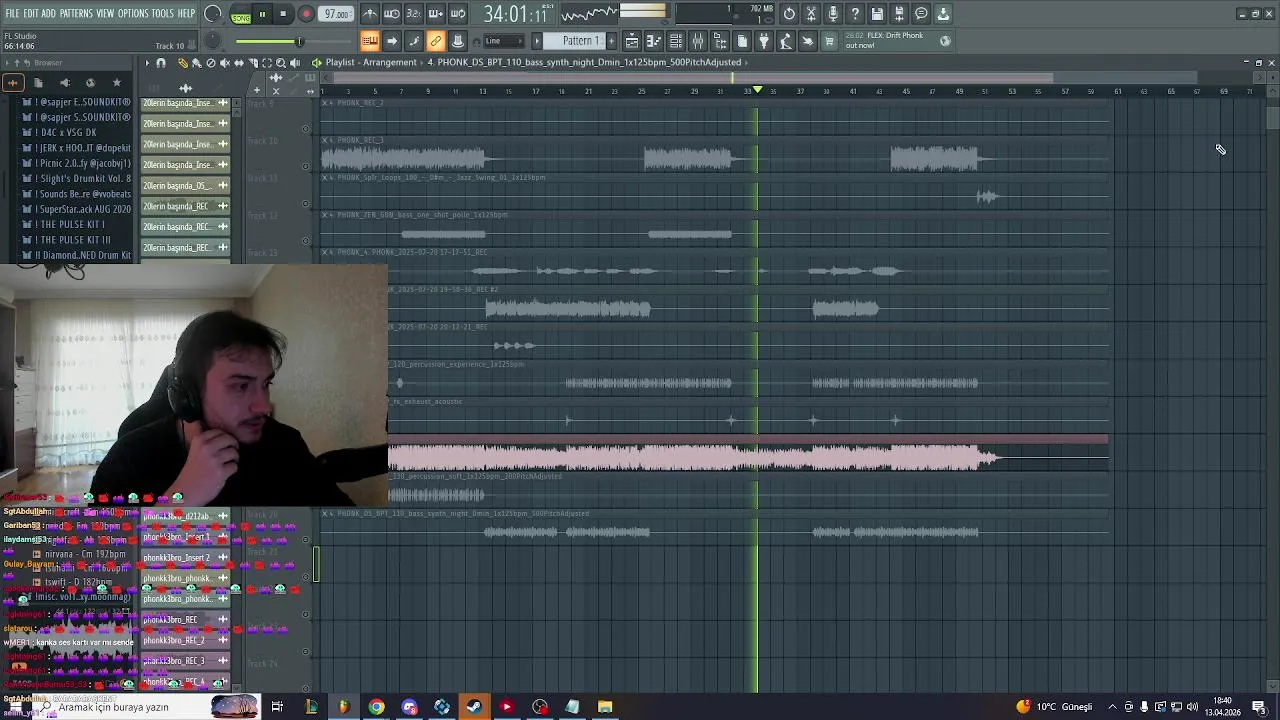Click the tempo field showing 97.000
Screen dimensions: 1280x720
click(337, 14)
